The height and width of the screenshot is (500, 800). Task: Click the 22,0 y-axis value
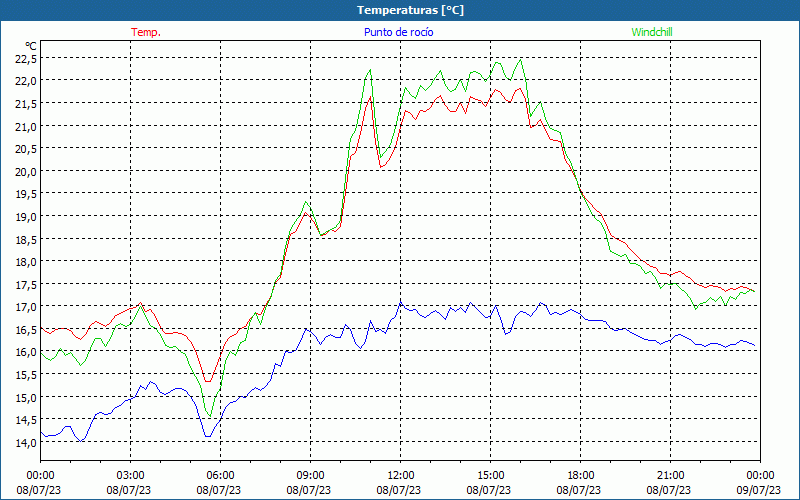pyautogui.click(x=26, y=81)
